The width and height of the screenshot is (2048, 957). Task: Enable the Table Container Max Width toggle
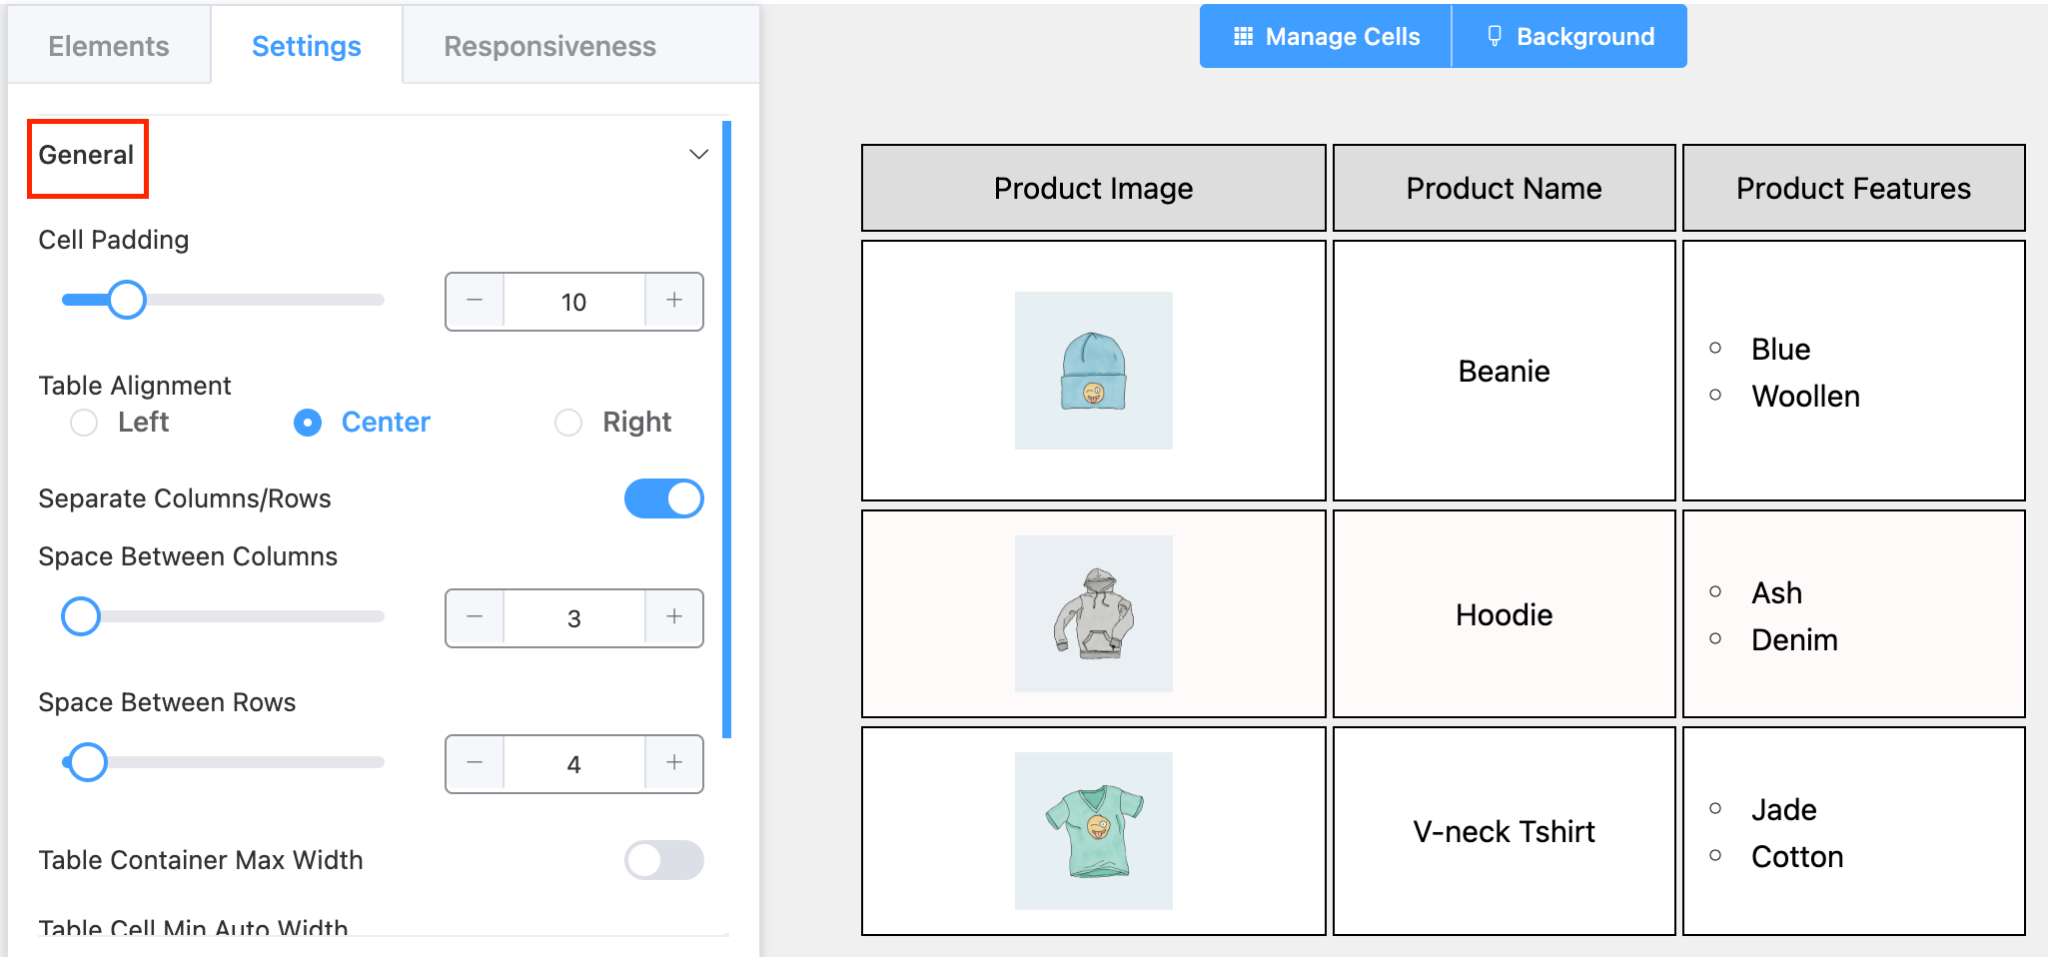tap(664, 859)
